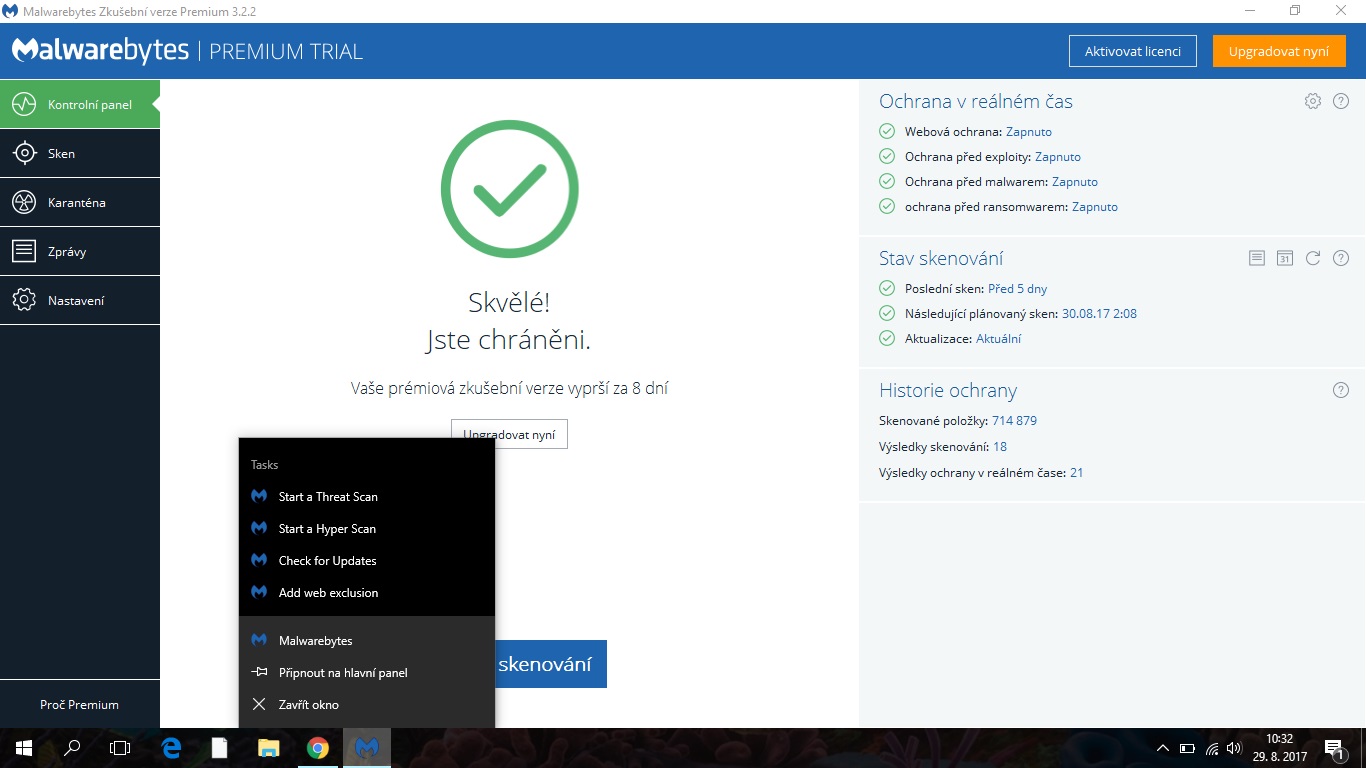Open settings gear in Ochrana v reálném čase
This screenshot has width=1366, height=768.
pyautogui.click(x=1313, y=101)
